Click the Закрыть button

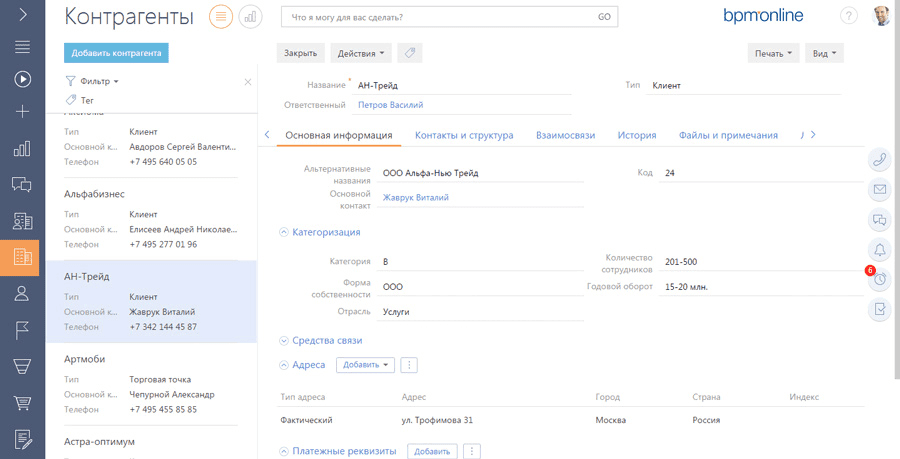[x=300, y=53]
